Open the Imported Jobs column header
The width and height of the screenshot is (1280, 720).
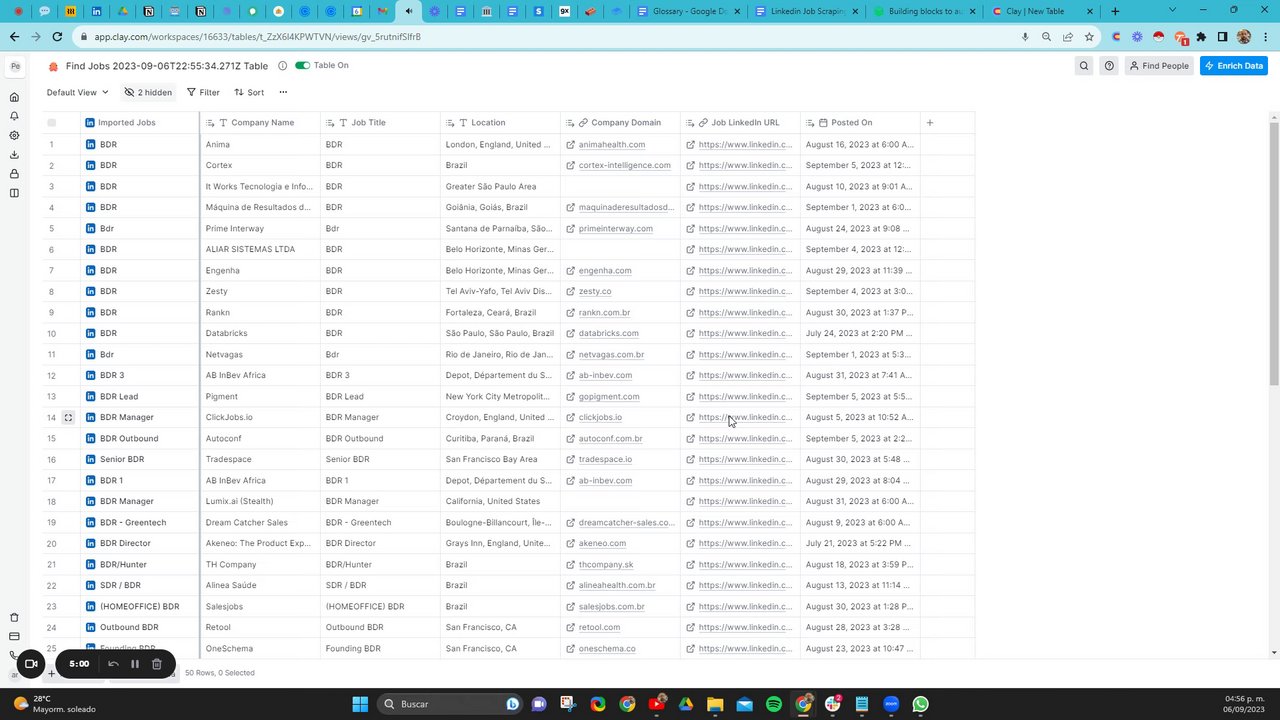tap(140, 123)
